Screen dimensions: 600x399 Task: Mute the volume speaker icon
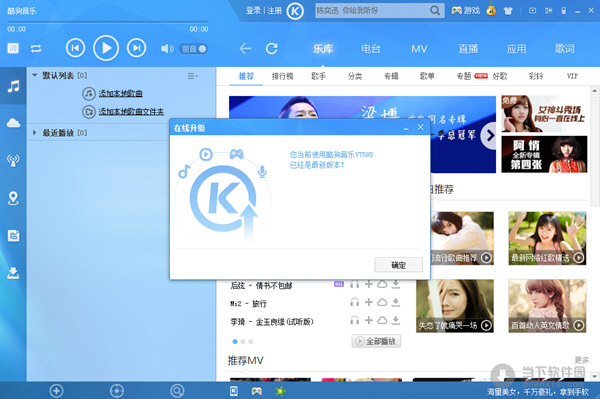[x=167, y=49]
